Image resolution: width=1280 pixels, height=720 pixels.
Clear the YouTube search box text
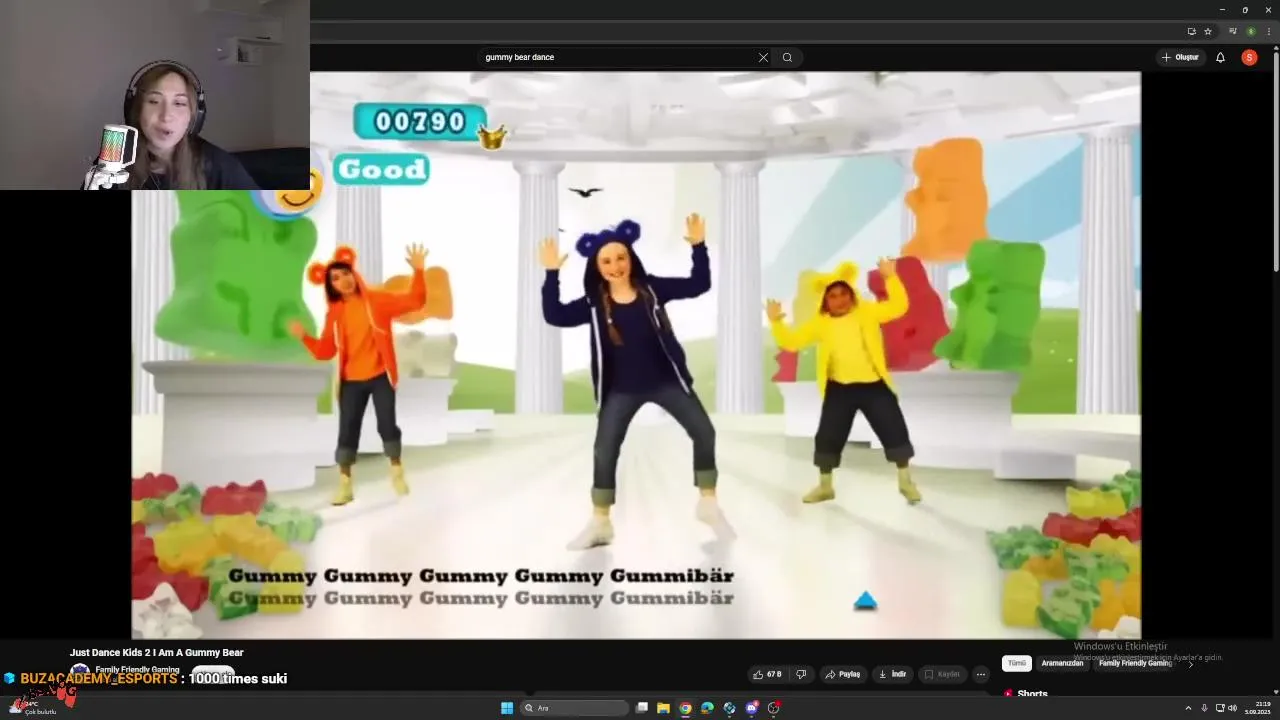(763, 57)
